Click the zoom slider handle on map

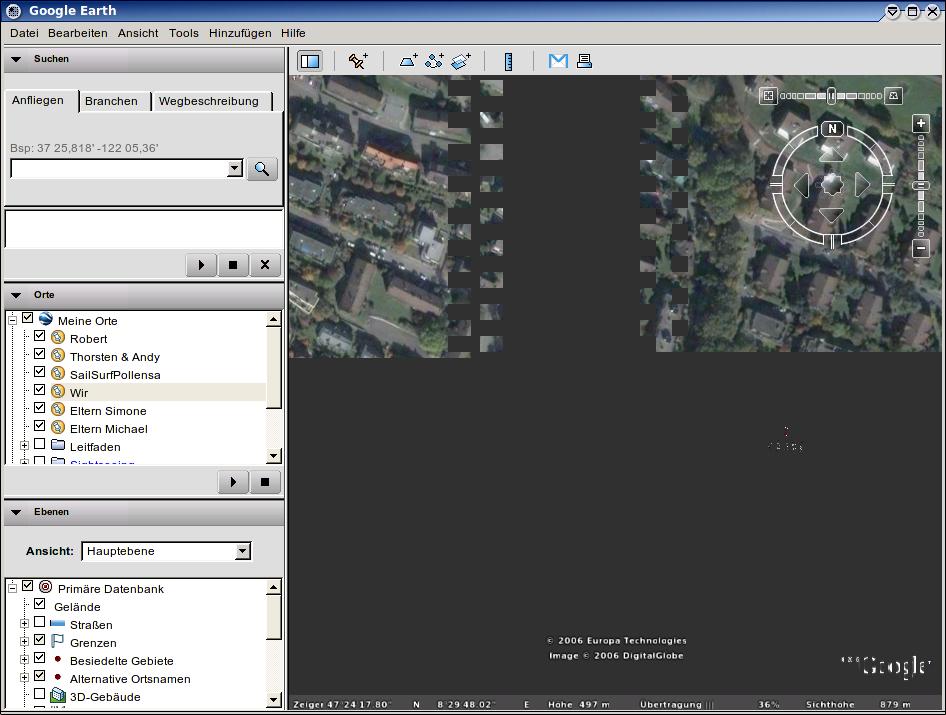coord(921,186)
